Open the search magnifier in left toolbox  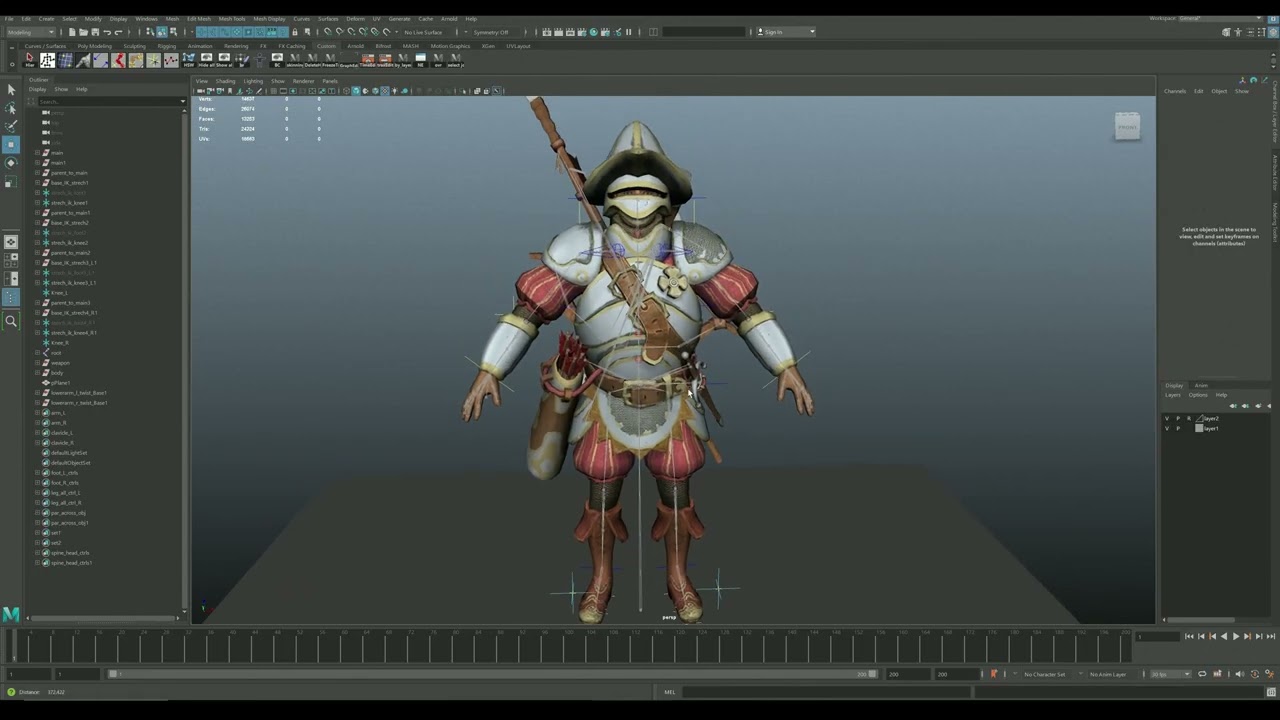pyautogui.click(x=11, y=321)
